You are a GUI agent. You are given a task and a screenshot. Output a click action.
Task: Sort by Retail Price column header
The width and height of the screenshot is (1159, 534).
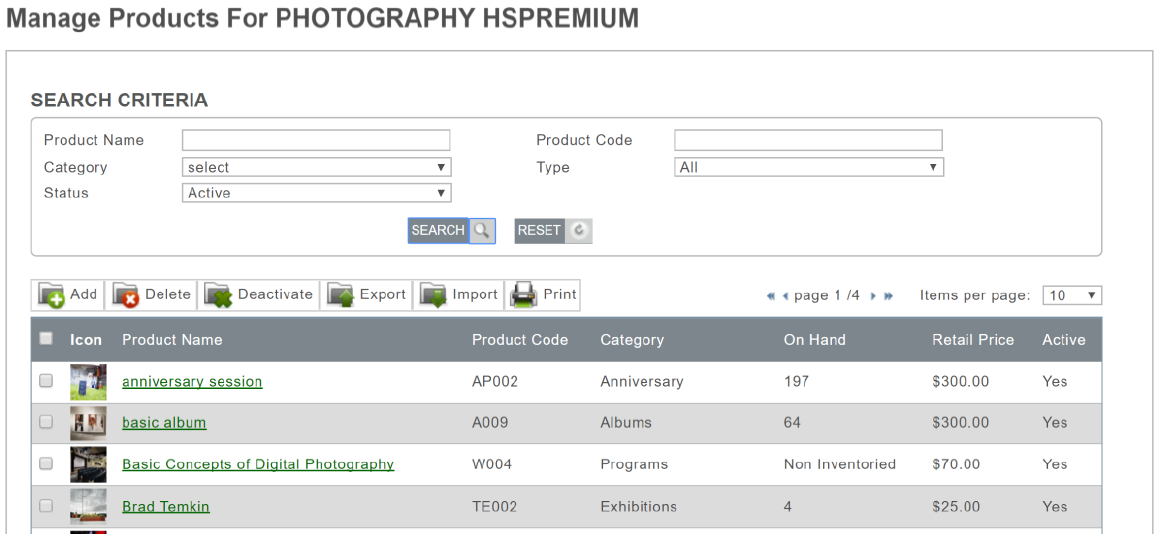coord(972,340)
